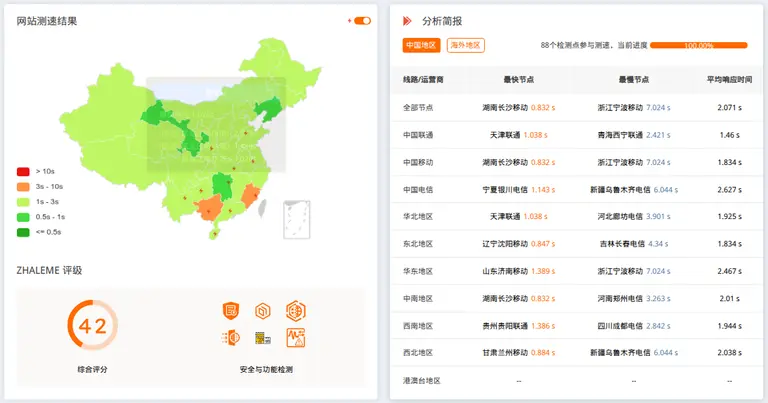Click the 综合评分 label

pyautogui.click(x=92, y=369)
